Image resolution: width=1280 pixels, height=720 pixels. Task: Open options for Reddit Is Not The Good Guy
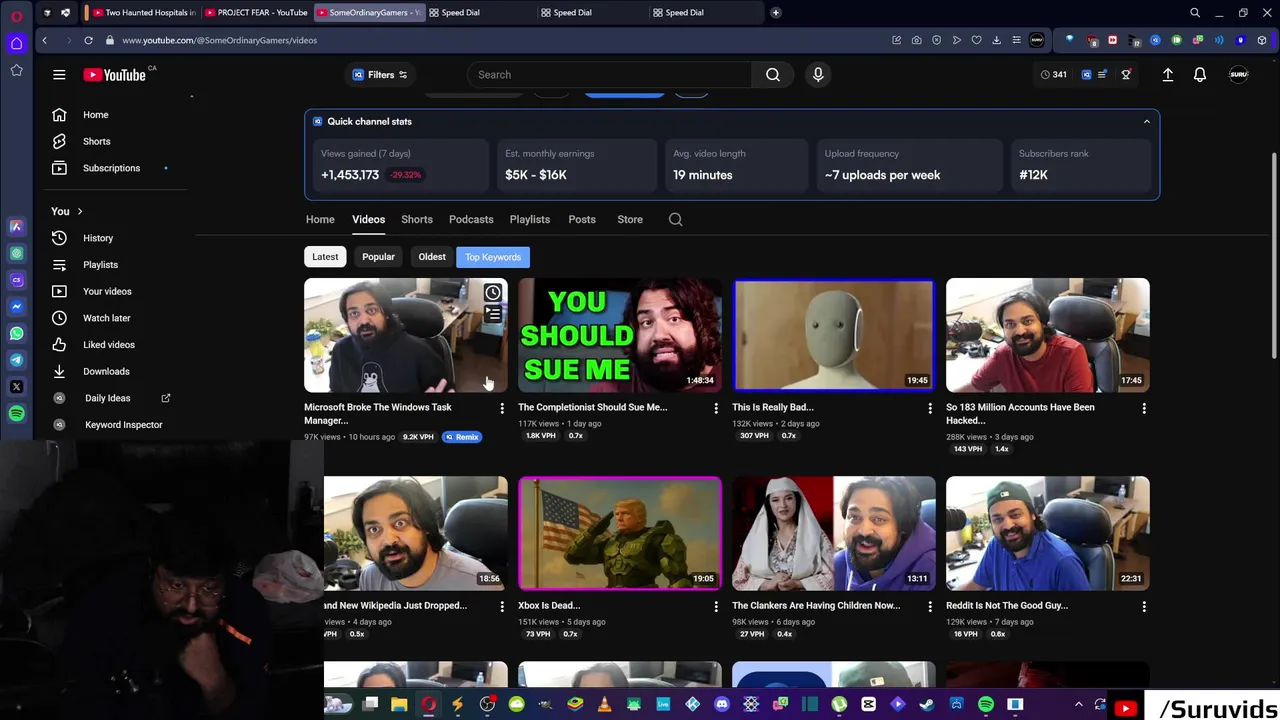[x=1144, y=606]
